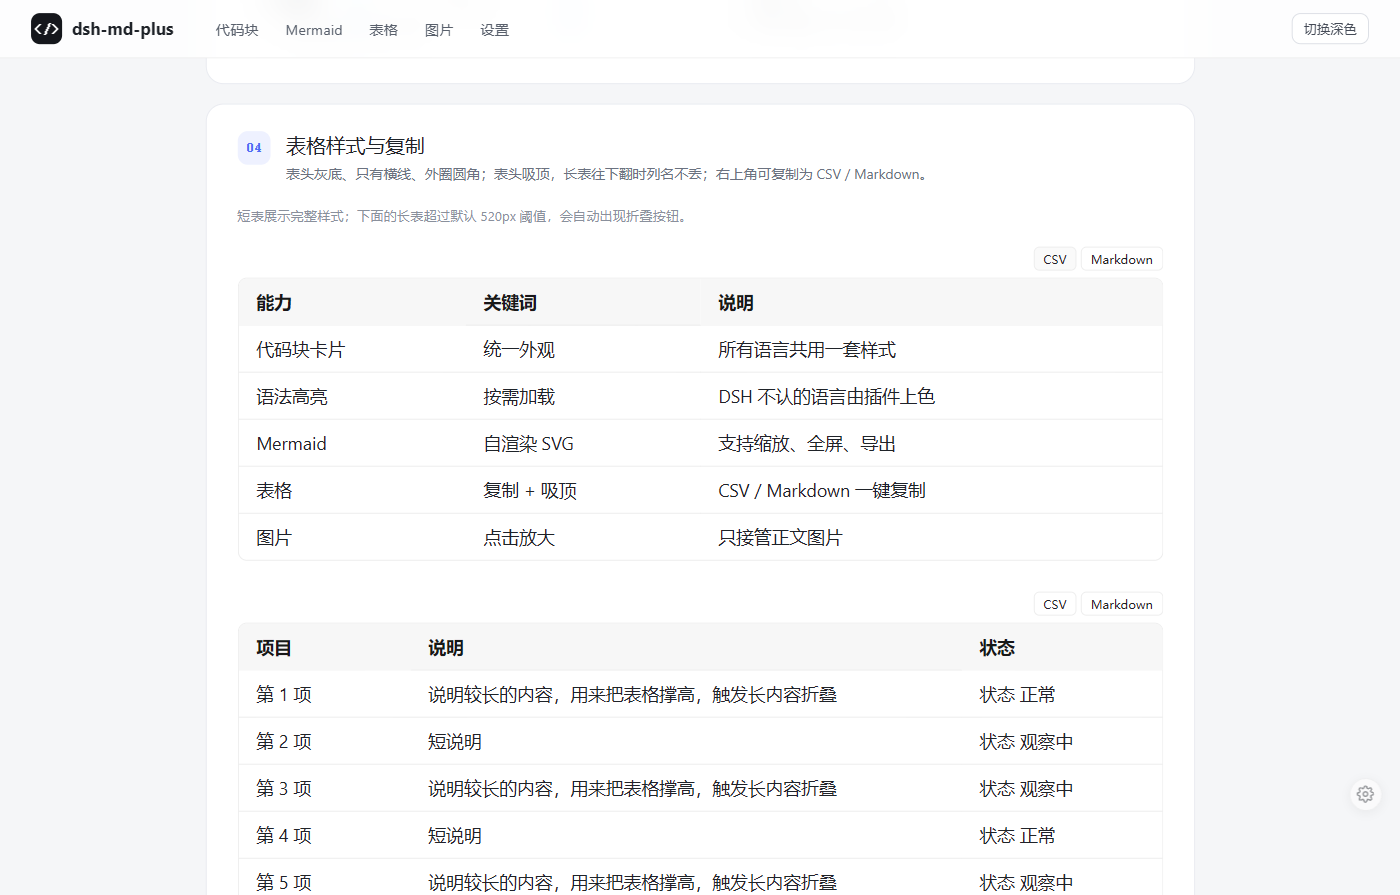The height and width of the screenshot is (895, 1400).
Task: Go to the 表格 nav section
Action: [x=383, y=30]
